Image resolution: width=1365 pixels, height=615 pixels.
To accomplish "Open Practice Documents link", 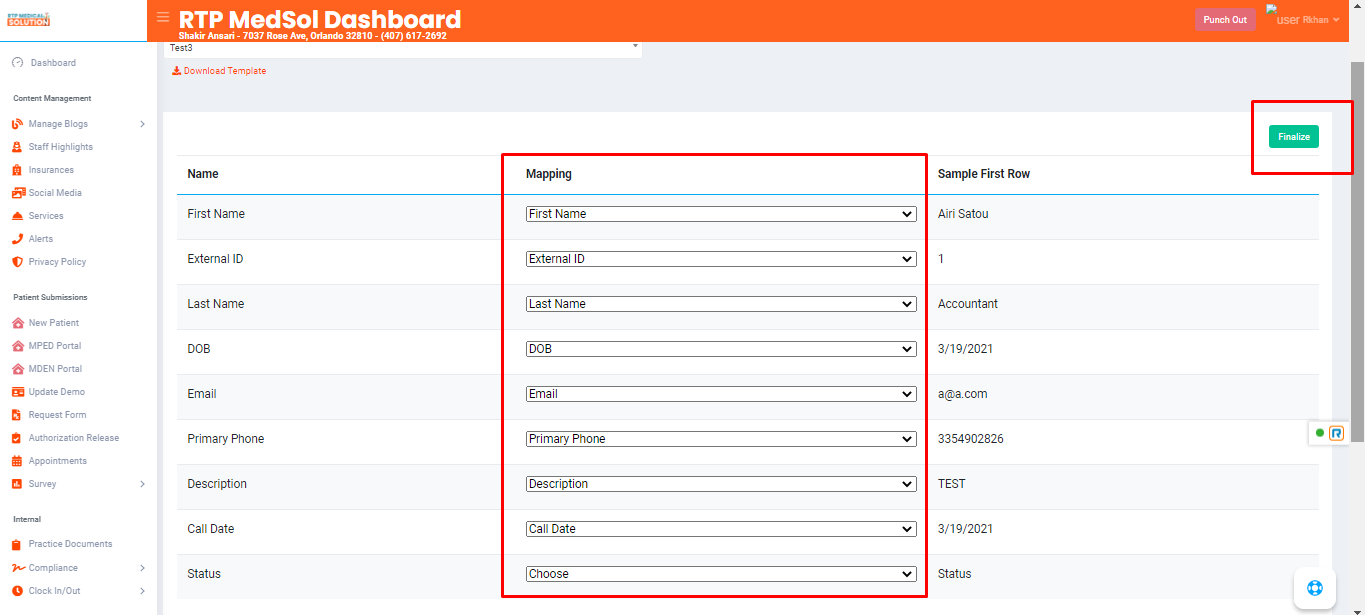I will click(70, 544).
